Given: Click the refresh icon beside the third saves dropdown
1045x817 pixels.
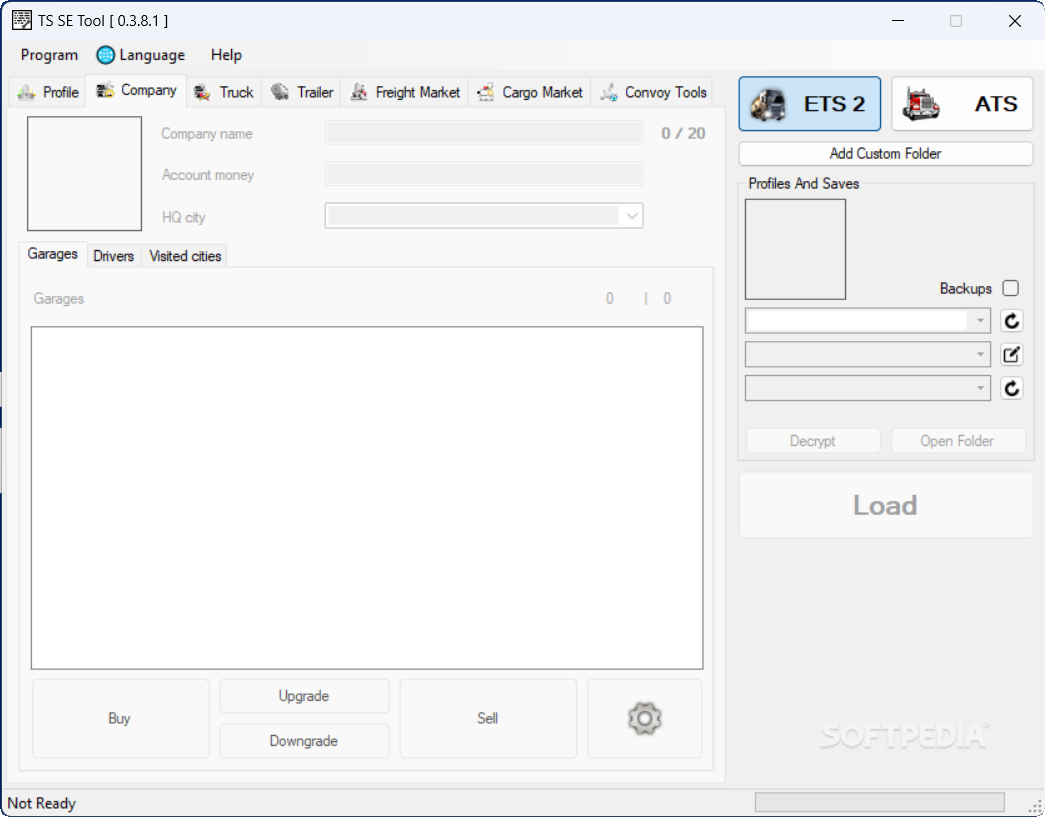Looking at the screenshot, I should (1011, 388).
